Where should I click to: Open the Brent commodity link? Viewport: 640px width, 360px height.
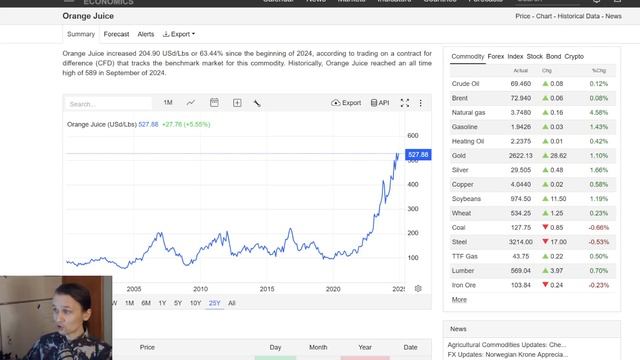(x=460, y=98)
